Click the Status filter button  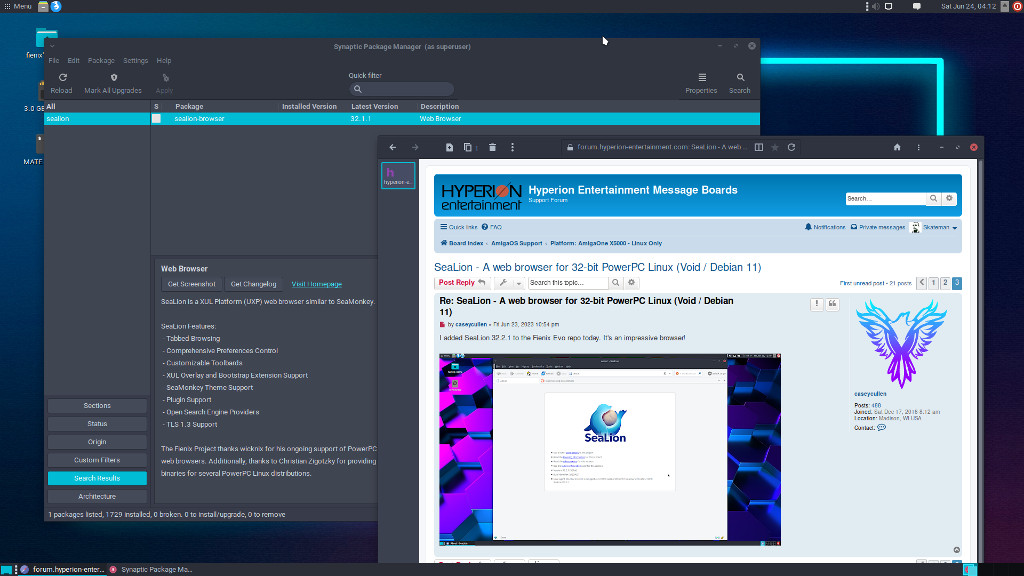click(x=97, y=424)
